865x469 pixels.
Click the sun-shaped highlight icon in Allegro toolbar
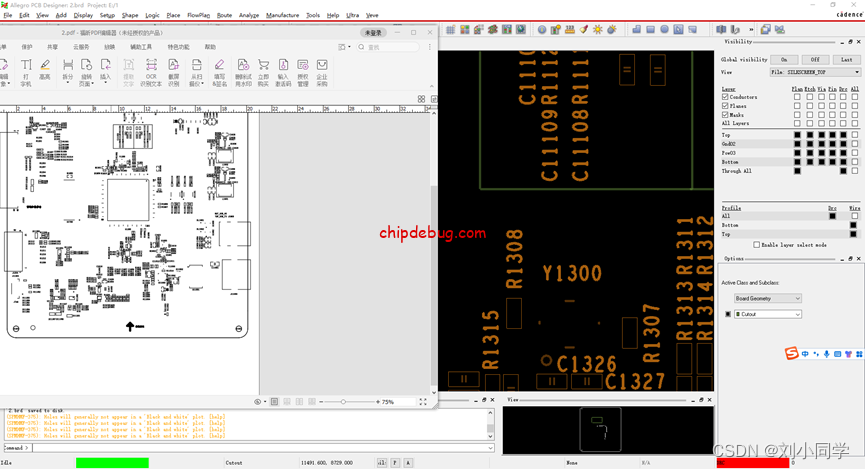point(598,29)
